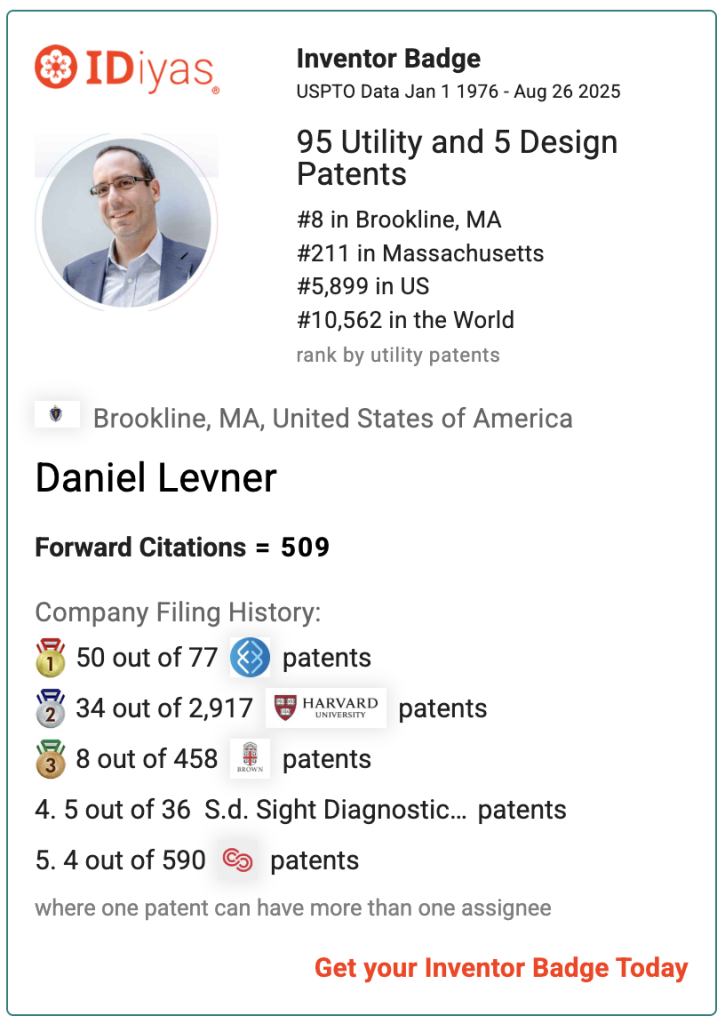Click the IDiyas logo

pos(127,68)
